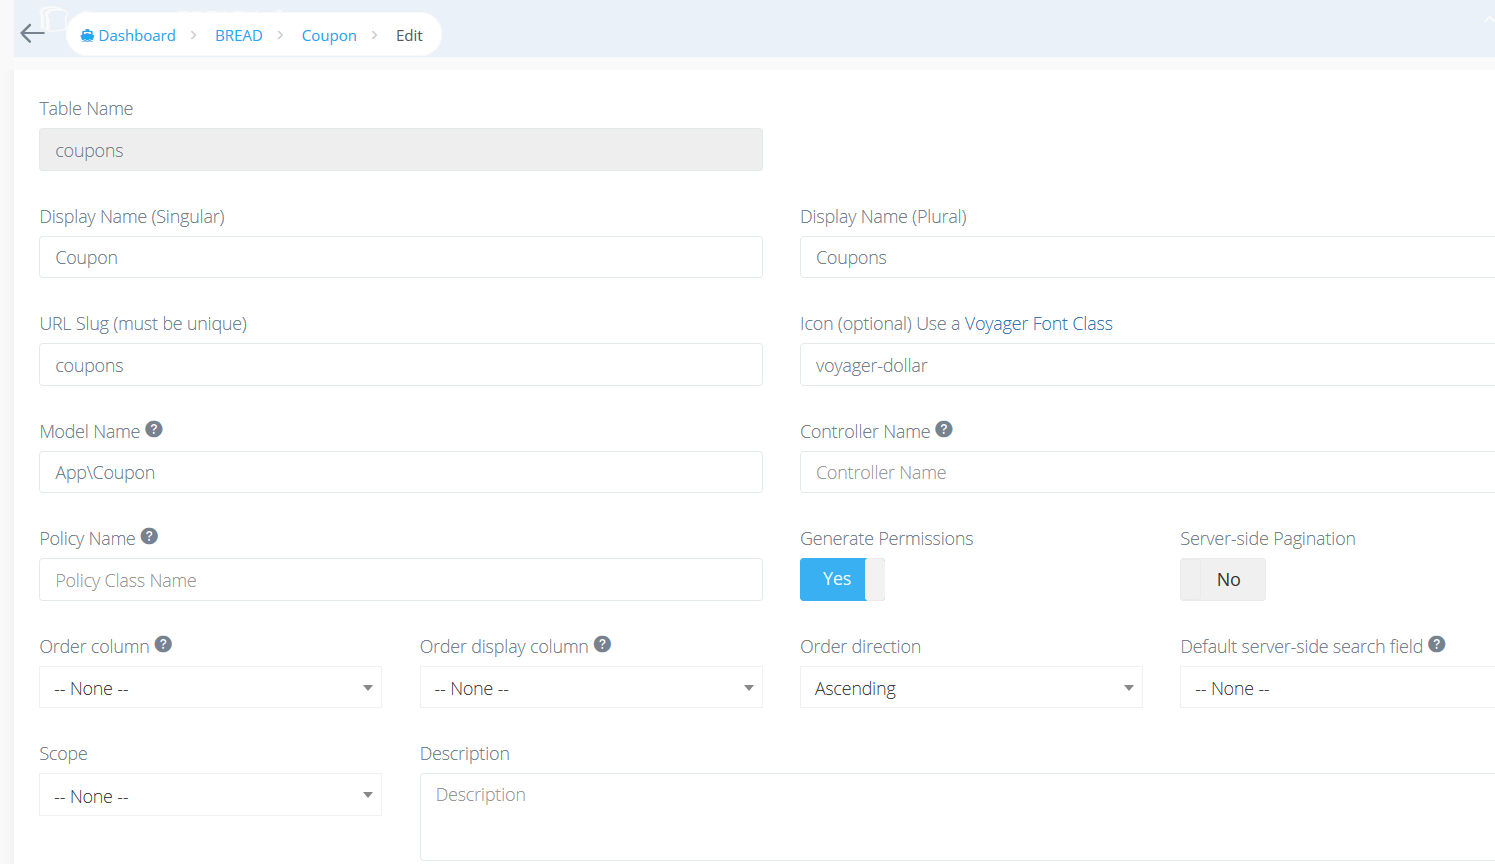Keep Generate Permissions set to Yes
This screenshot has height=864, width=1495.
[834, 579]
